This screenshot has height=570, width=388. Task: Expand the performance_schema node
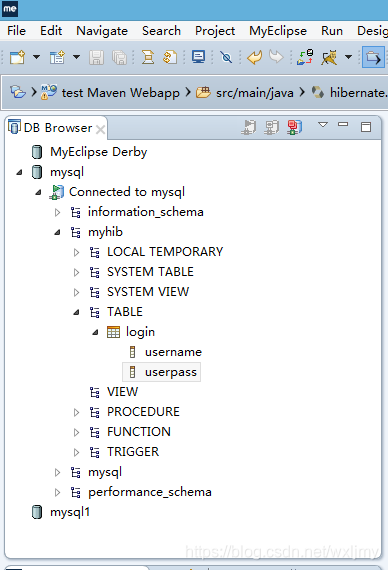(x=57, y=492)
